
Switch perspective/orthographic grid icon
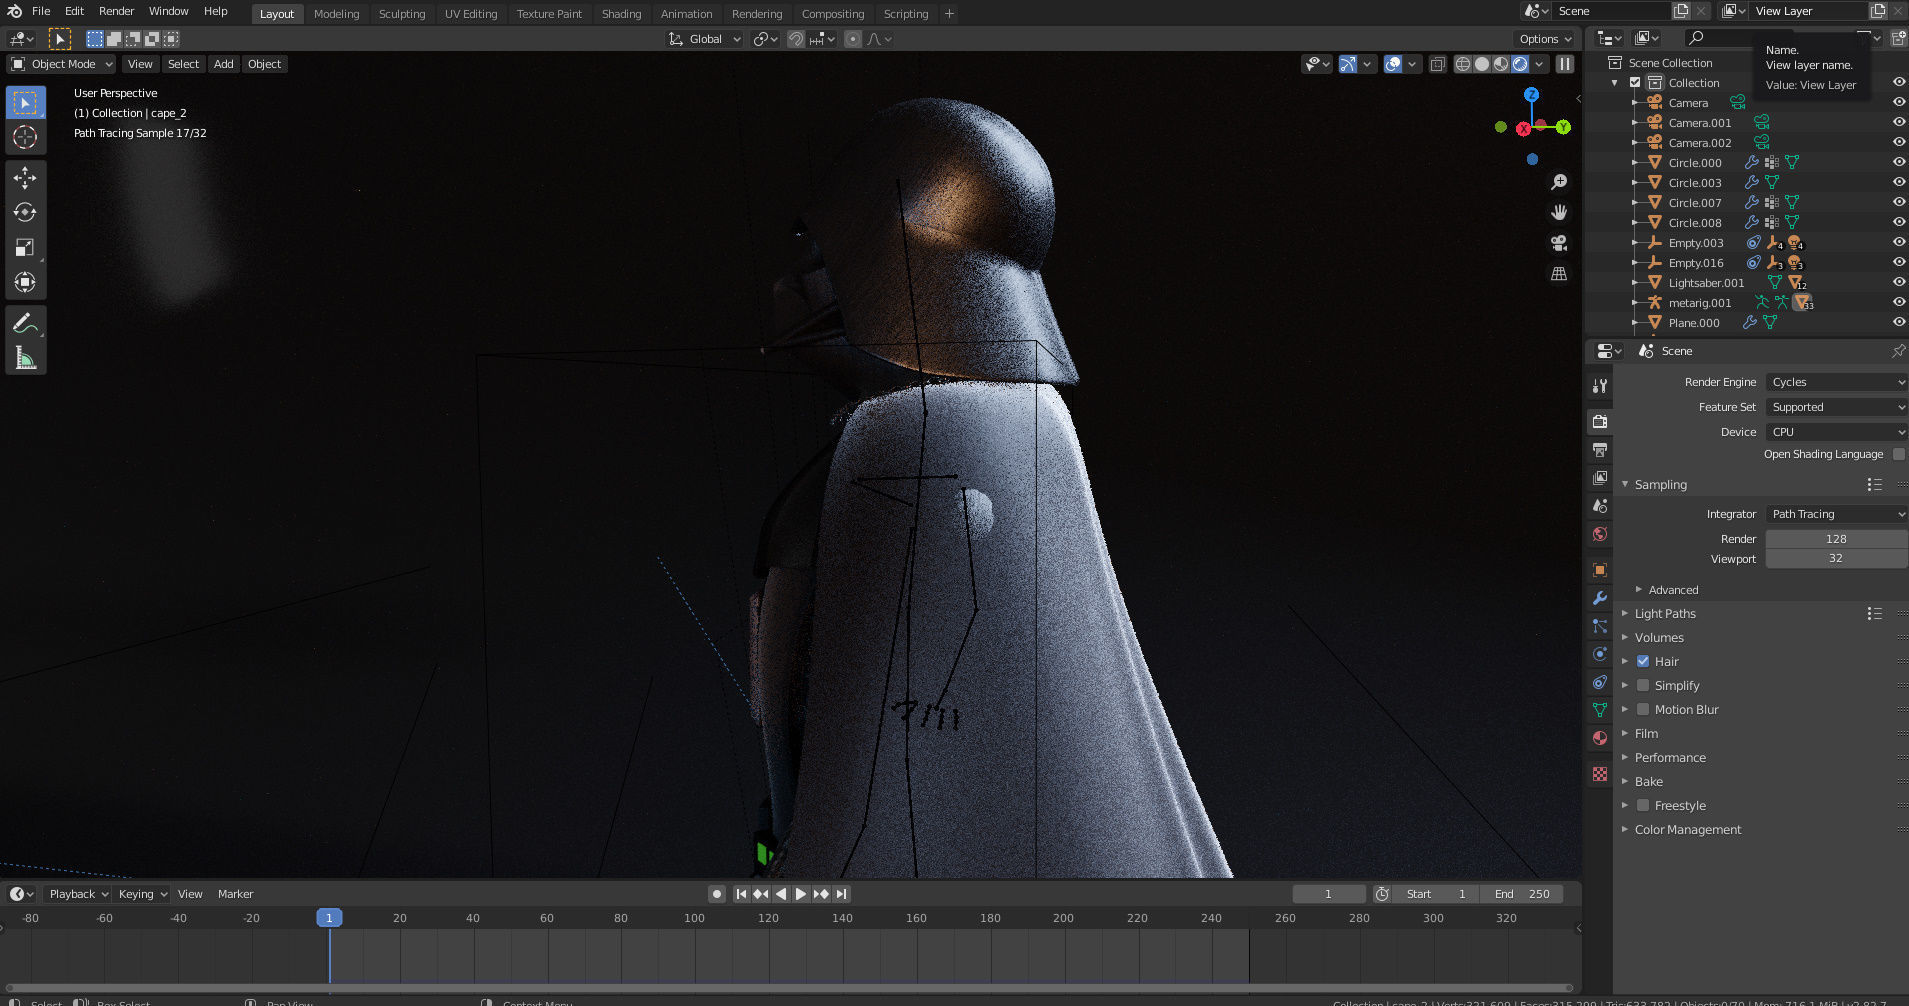1559,273
